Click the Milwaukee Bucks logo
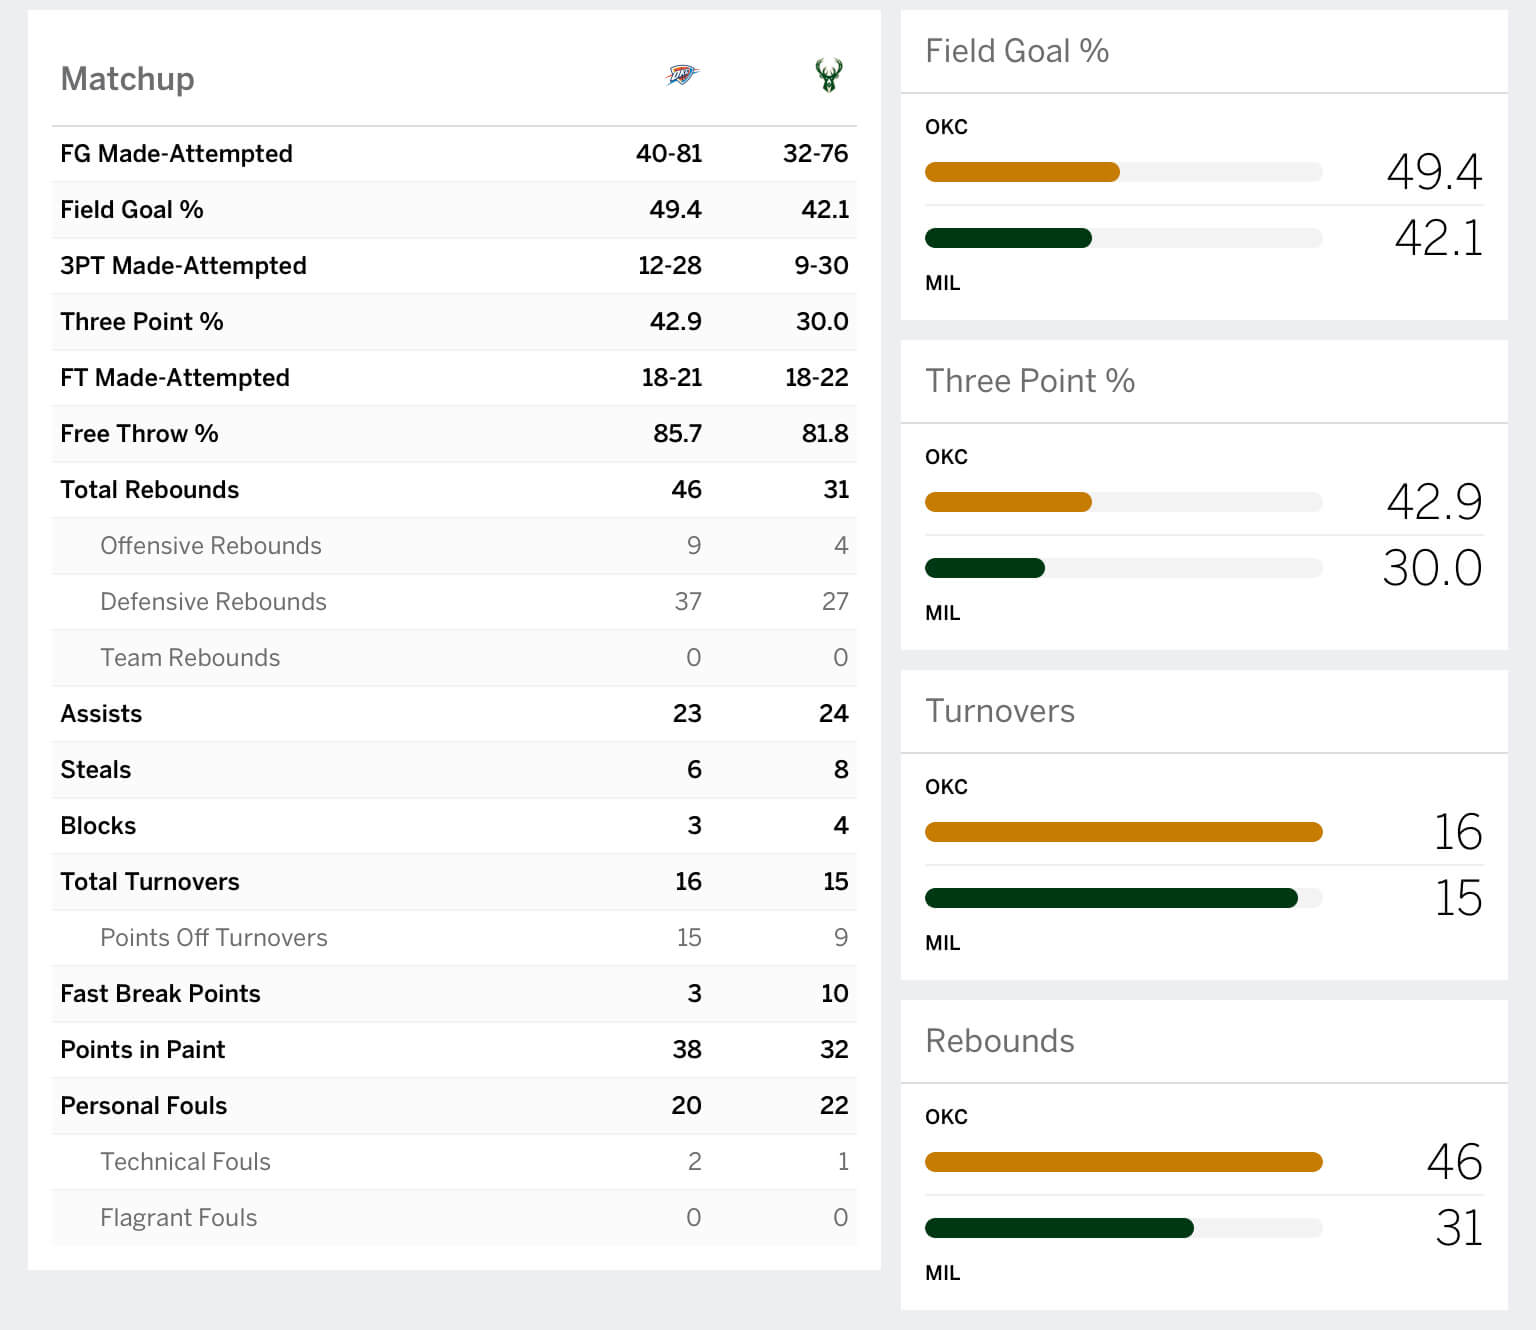 [x=828, y=75]
